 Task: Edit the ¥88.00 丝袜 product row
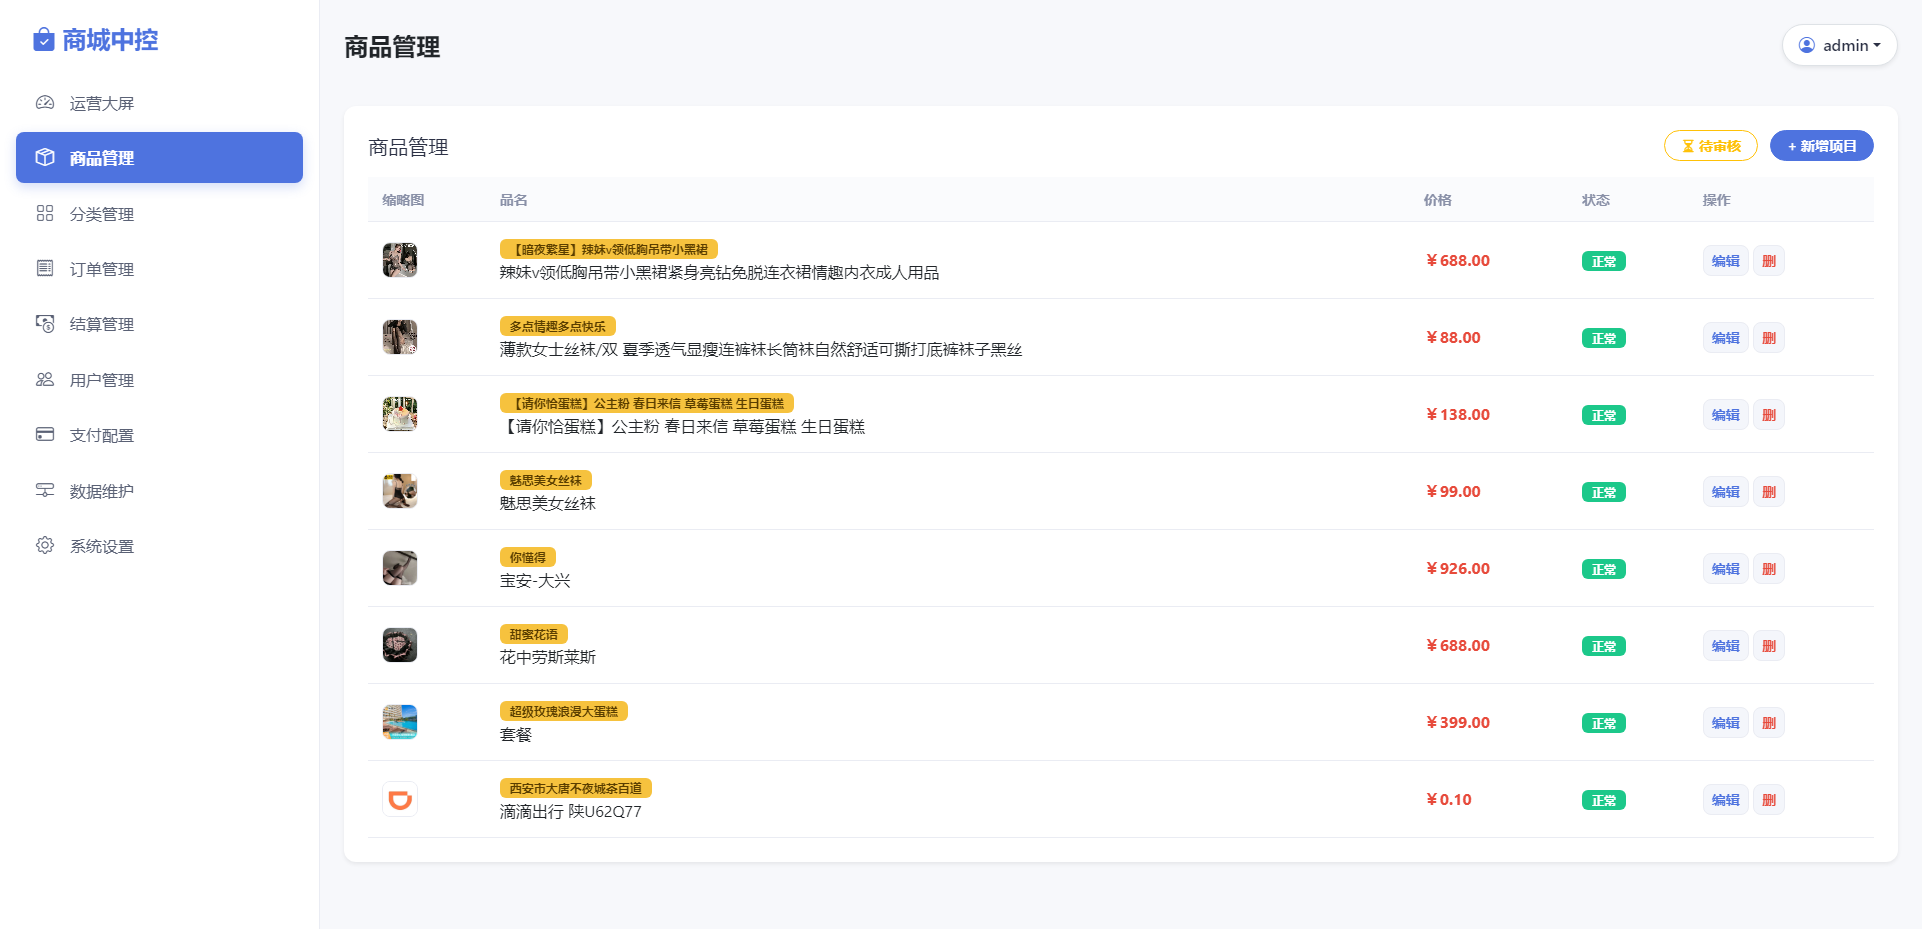tap(1725, 338)
